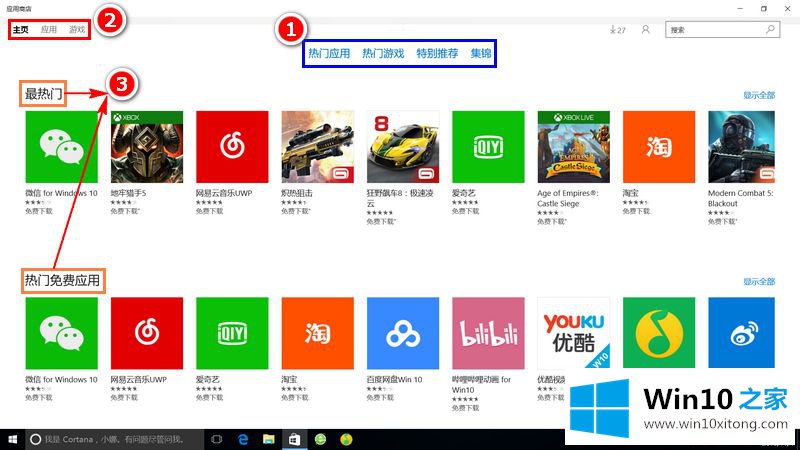This screenshot has width=800, height=450.
Task: Click the 百度网盘Win 10 title text
Action: (x=394, y=380)
